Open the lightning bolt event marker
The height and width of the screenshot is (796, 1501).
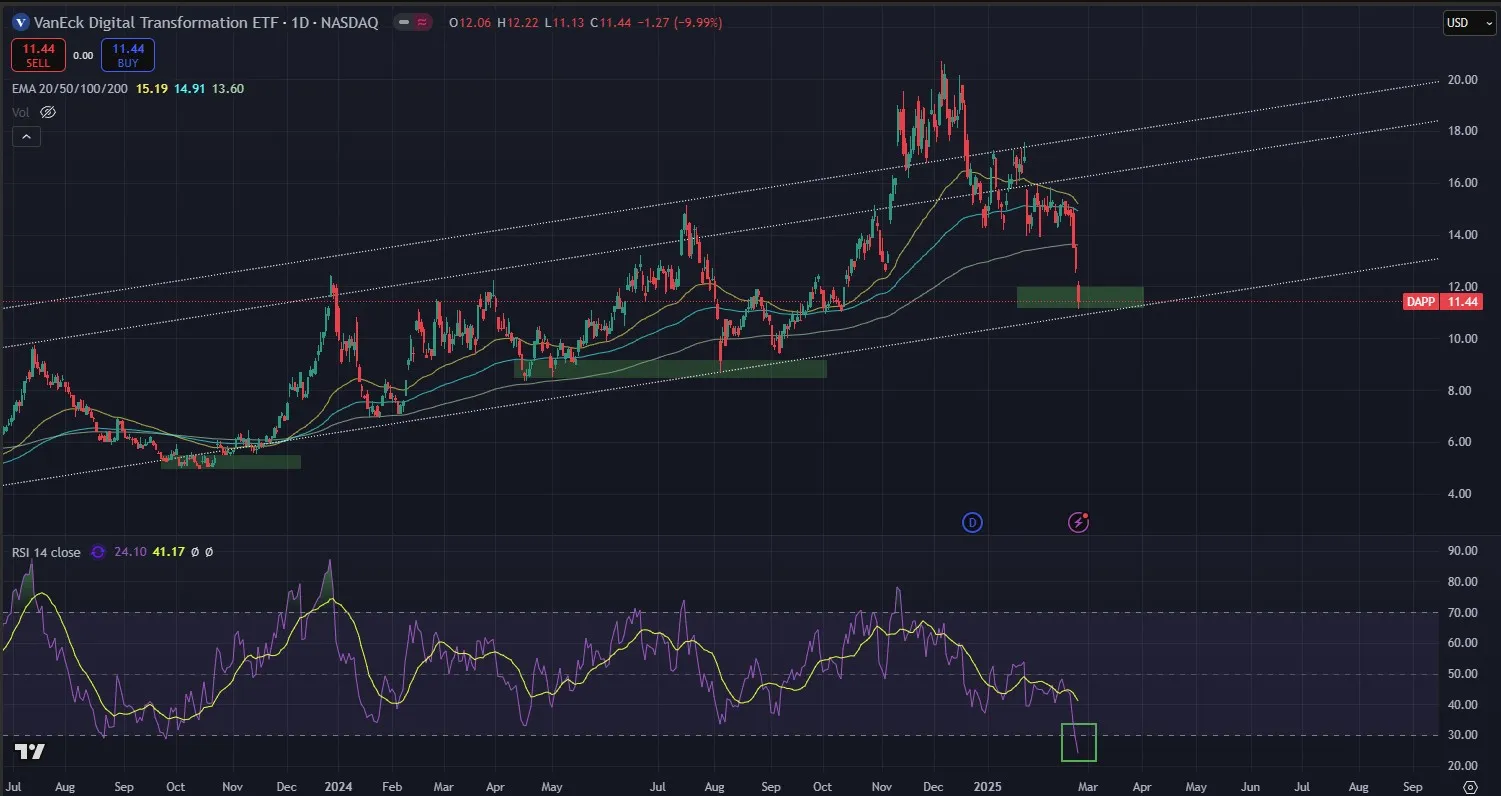(x=1078, y=522)
